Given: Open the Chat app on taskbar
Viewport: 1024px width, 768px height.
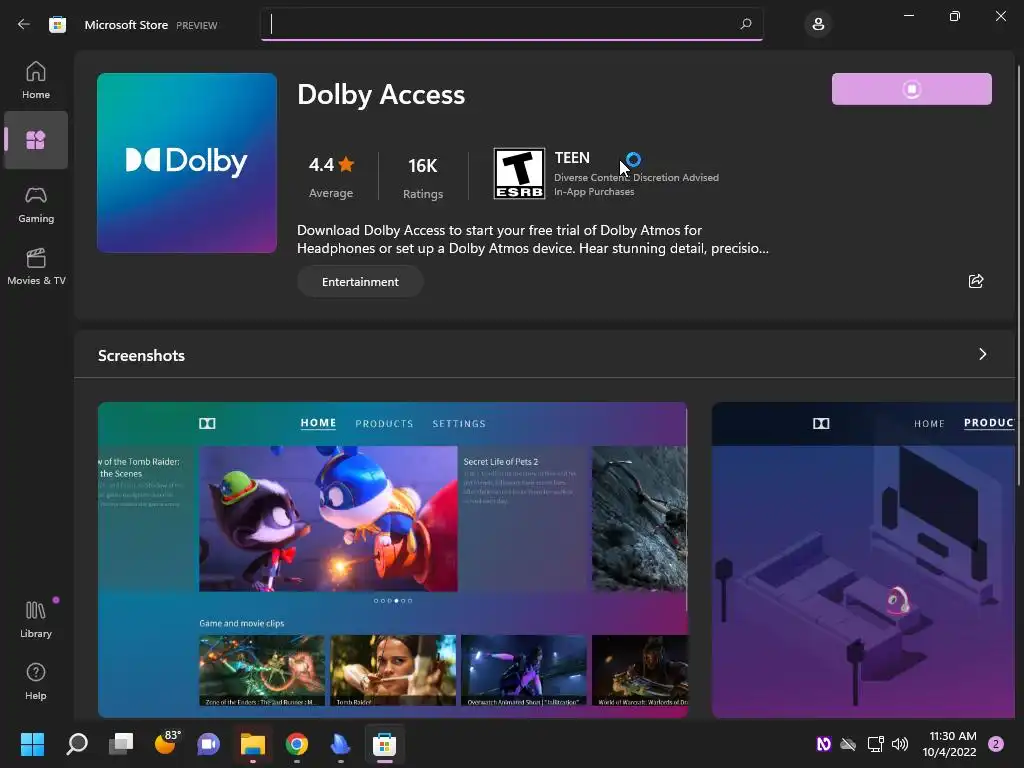Looking at the screenshot, I should (x=208, y=744).
